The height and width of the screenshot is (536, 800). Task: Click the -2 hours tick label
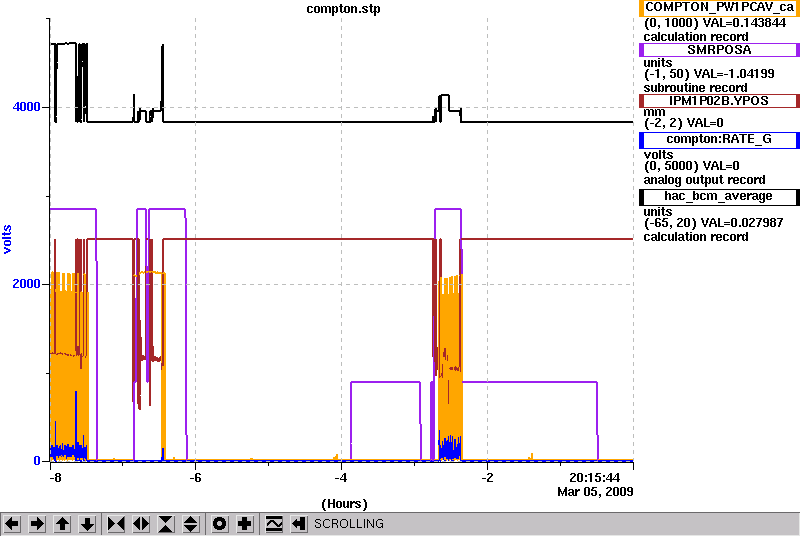point(487,478)
